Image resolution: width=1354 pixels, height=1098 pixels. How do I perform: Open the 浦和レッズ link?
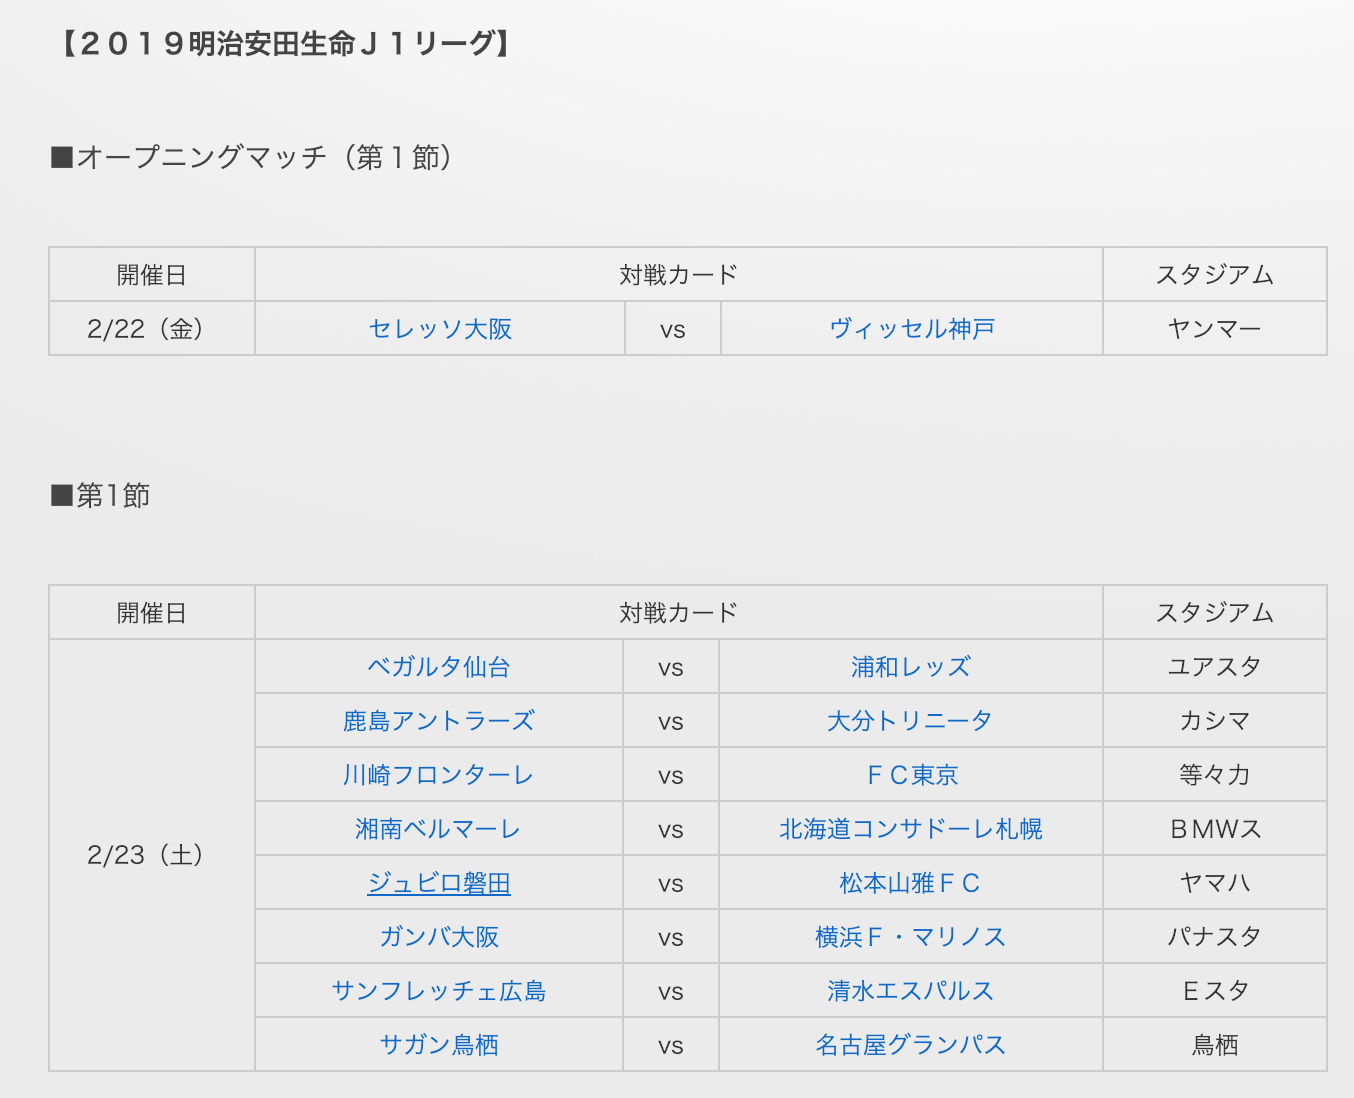click(910, 667)
